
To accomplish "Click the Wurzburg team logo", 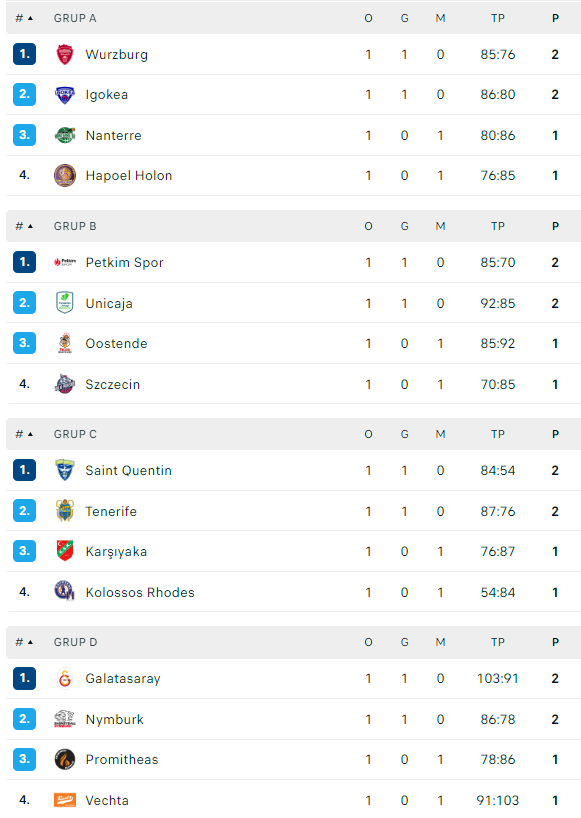I will click(65, 54).
